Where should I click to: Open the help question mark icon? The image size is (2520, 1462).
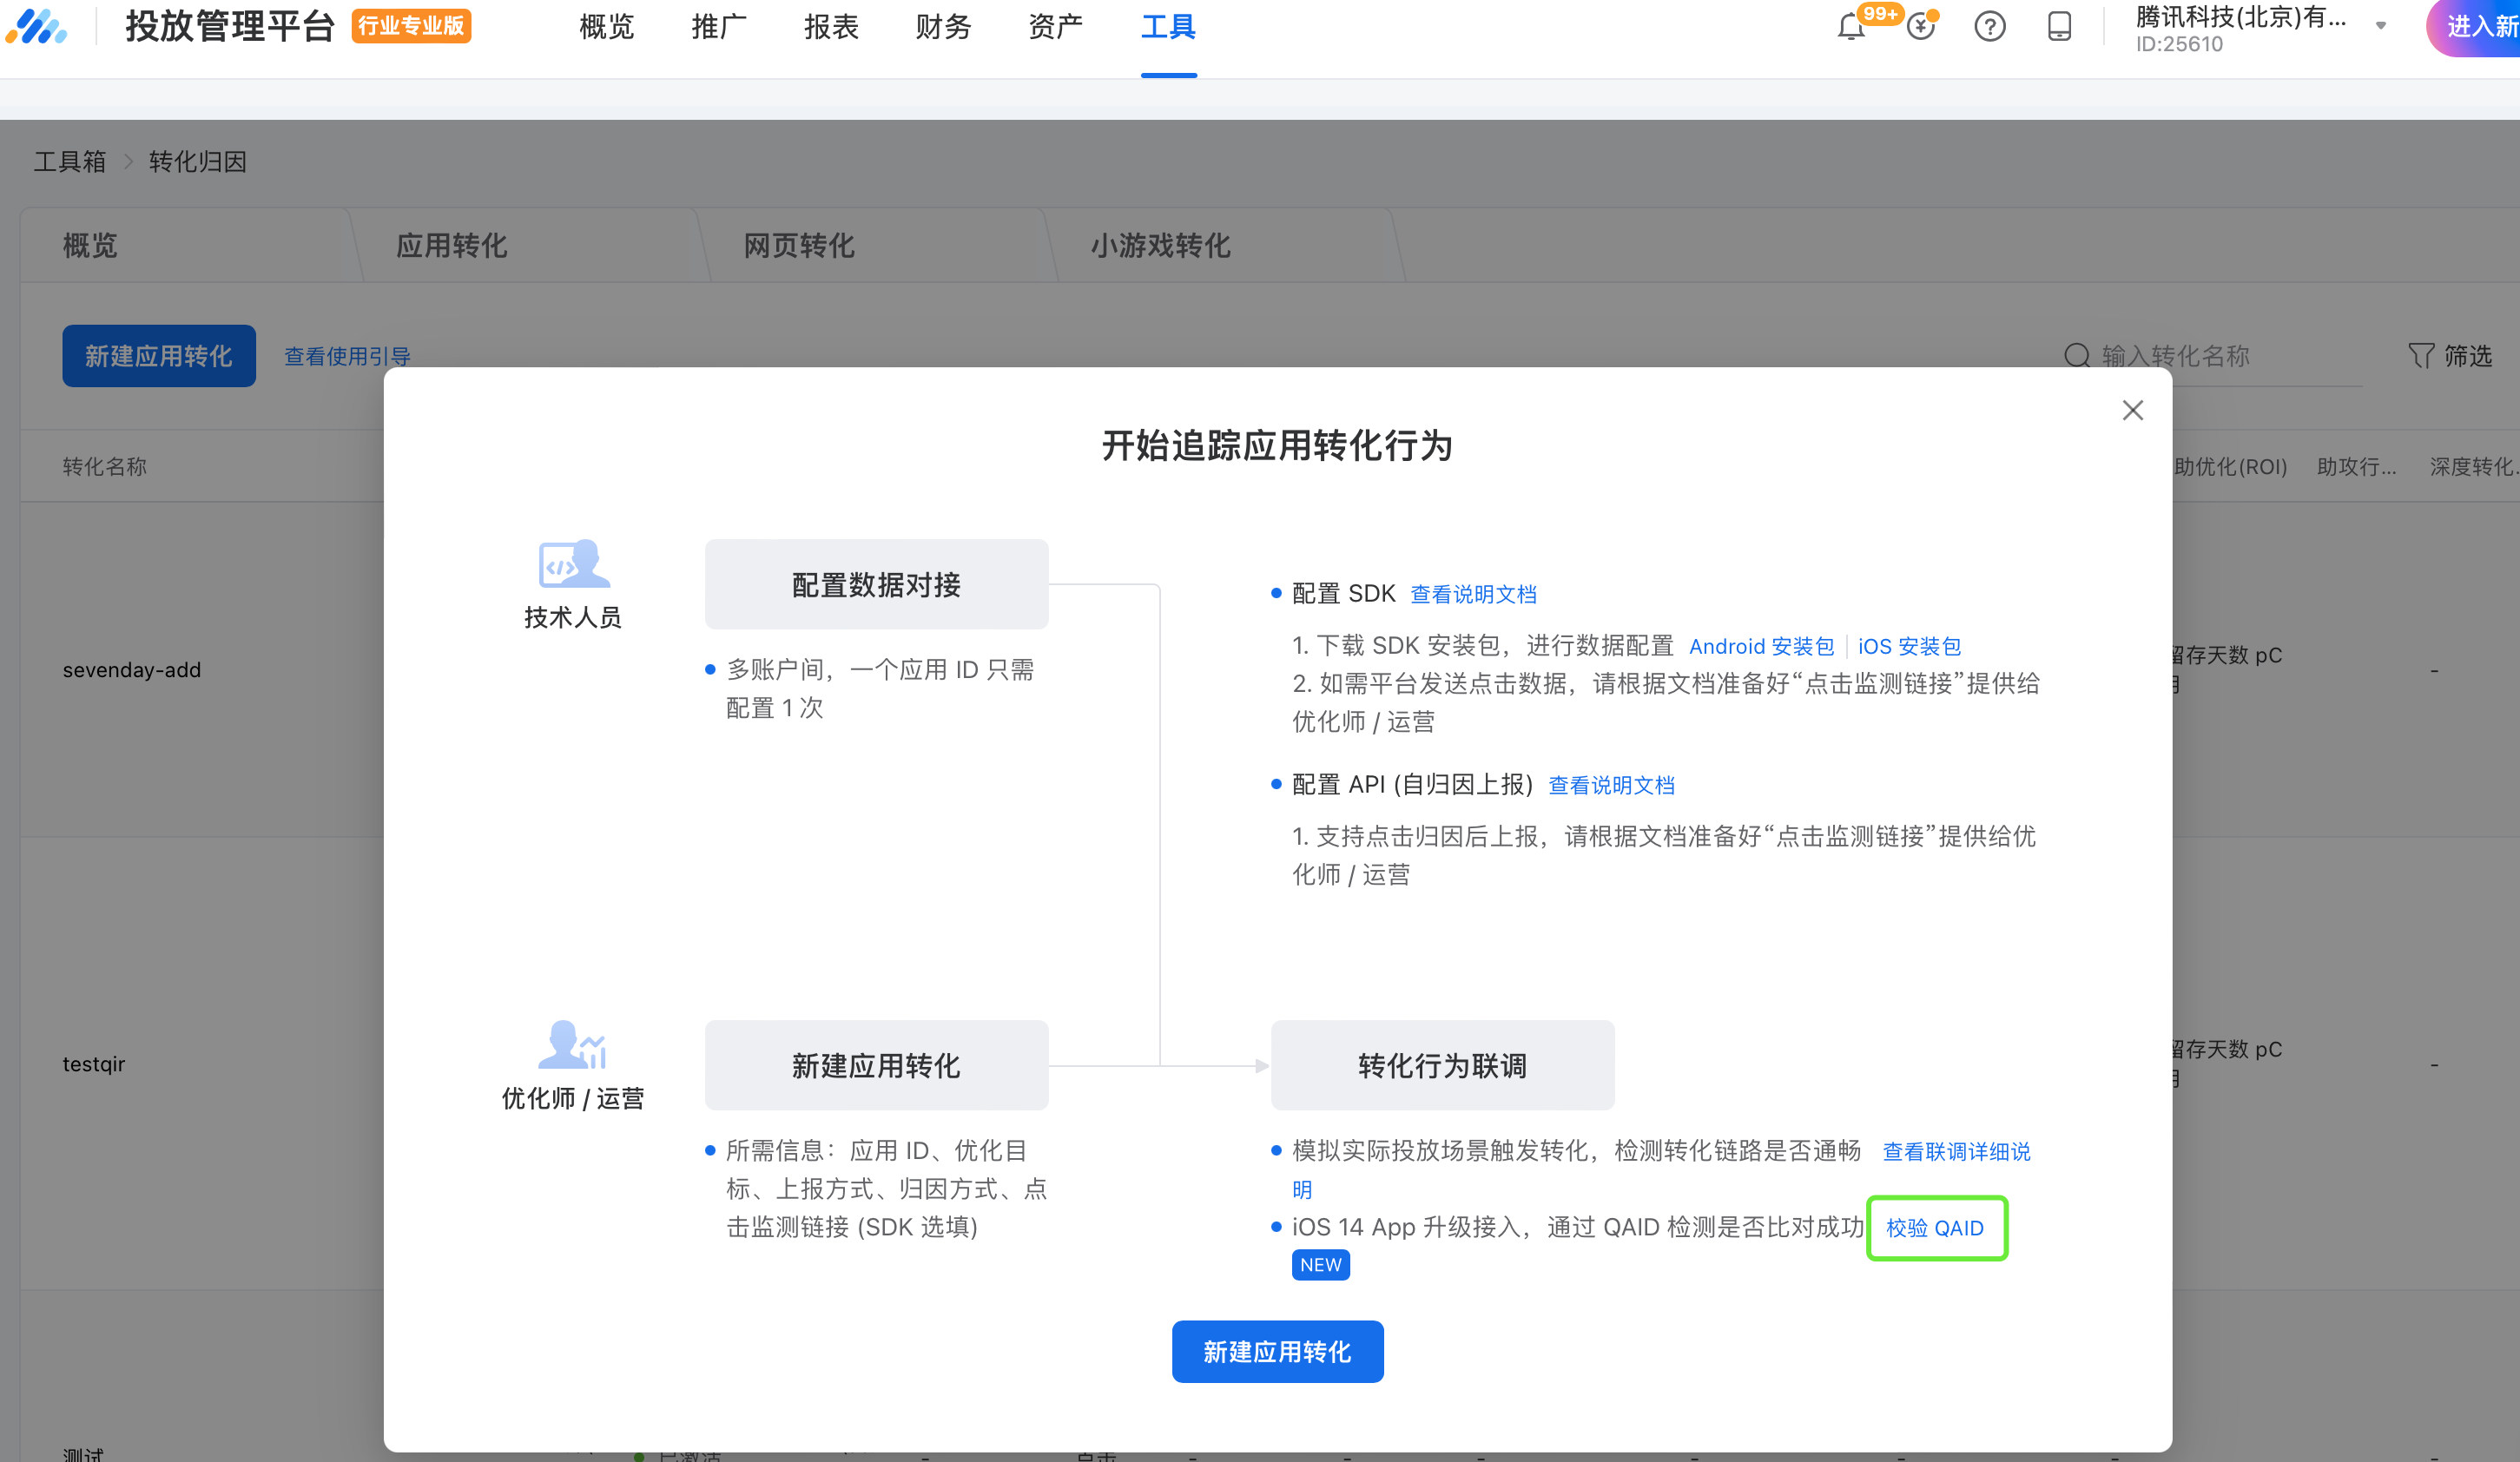(x=1990, y=26)
